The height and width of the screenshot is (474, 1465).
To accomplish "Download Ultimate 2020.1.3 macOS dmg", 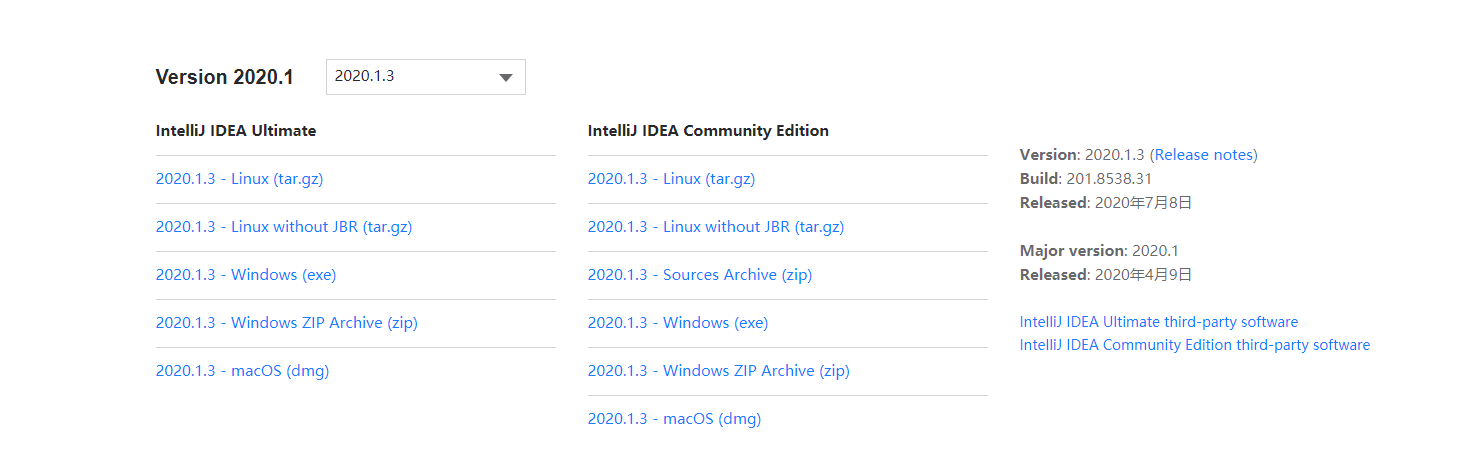I will click(x=242, y=371).
